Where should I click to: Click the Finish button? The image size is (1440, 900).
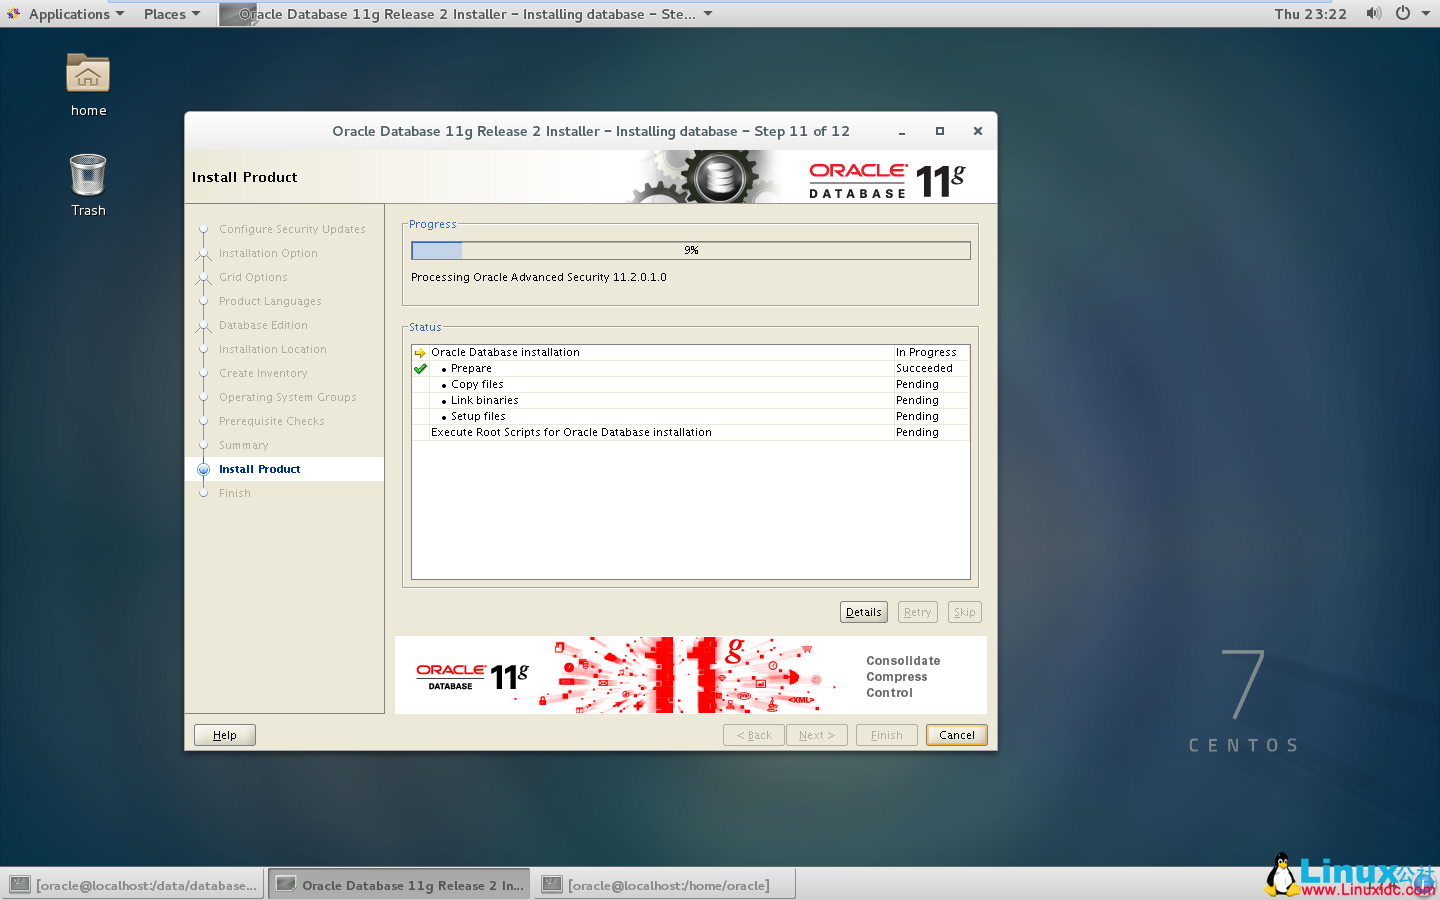point(887,735)
